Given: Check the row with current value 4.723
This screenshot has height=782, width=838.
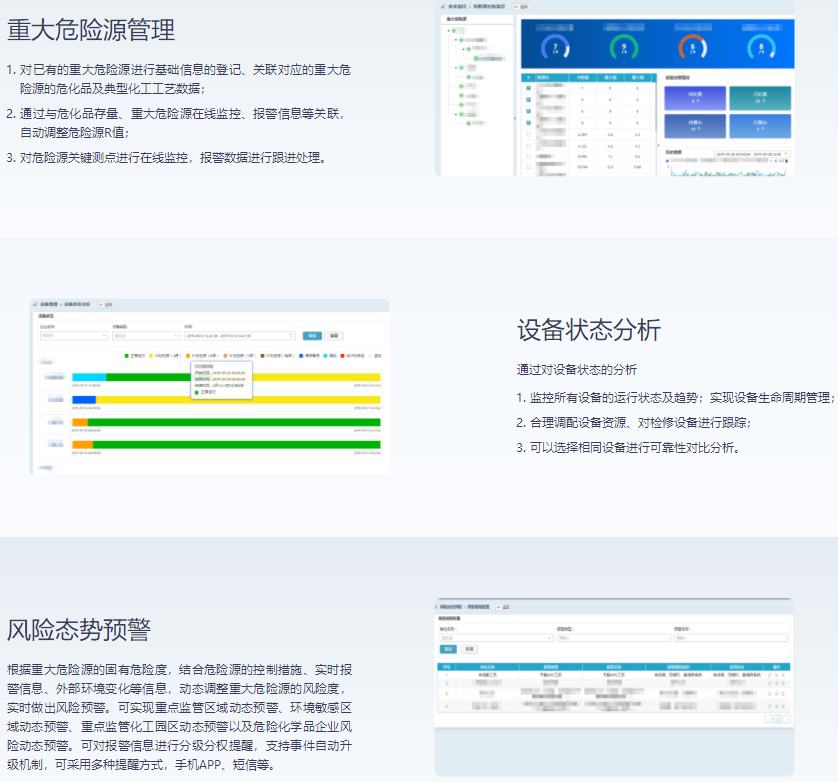Looking at the screenshot, I should pyautogui.click(x=529, y=146).
